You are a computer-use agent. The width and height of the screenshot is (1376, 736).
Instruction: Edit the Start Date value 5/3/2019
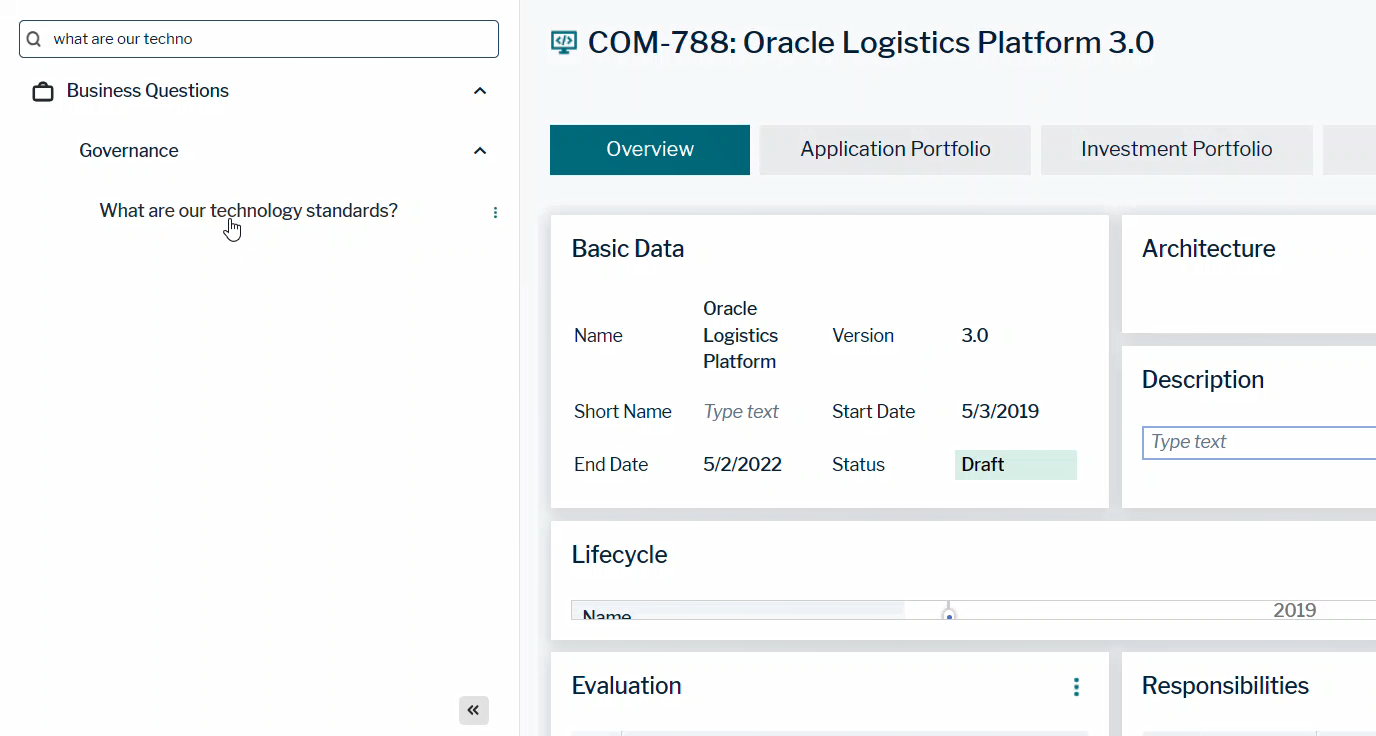pyautogui.click(x=1000, y=412)
